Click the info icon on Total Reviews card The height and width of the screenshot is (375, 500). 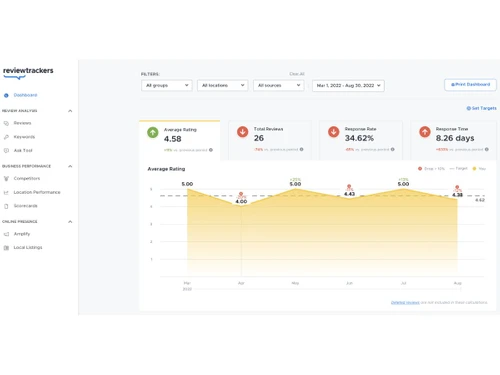301,149
